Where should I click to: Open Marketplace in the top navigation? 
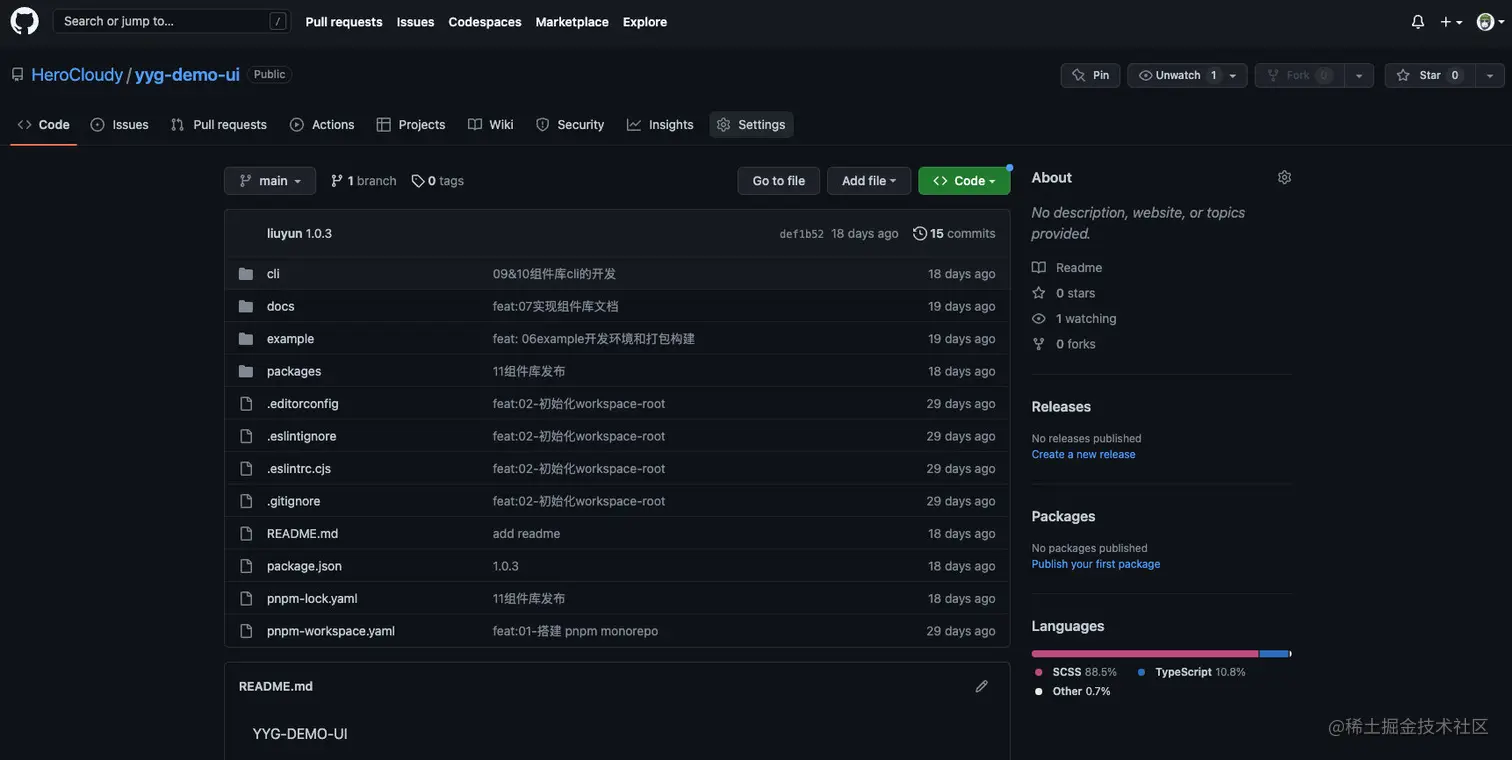point(572,22)
